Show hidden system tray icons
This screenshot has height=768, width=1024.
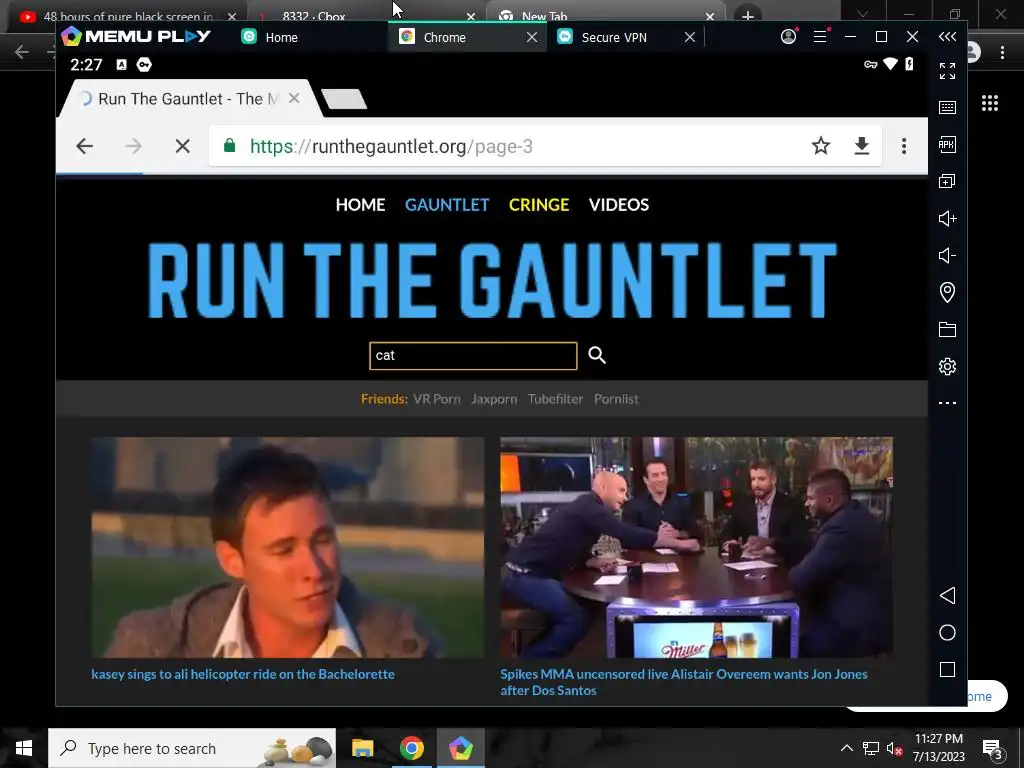pos(846,748)
